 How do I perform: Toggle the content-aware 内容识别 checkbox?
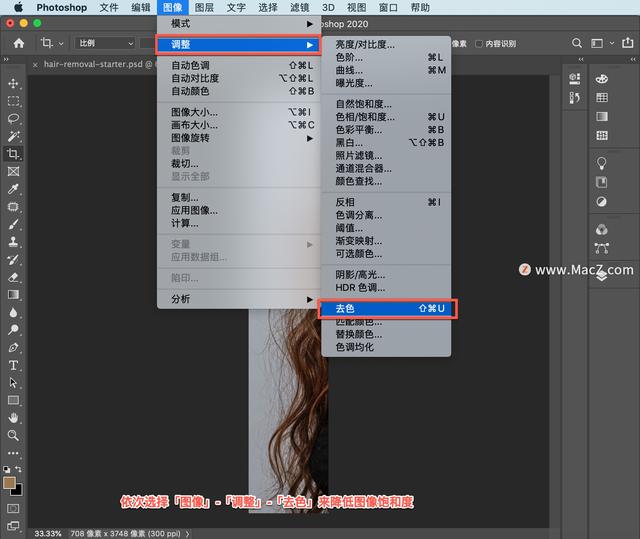tap(479, 44)
